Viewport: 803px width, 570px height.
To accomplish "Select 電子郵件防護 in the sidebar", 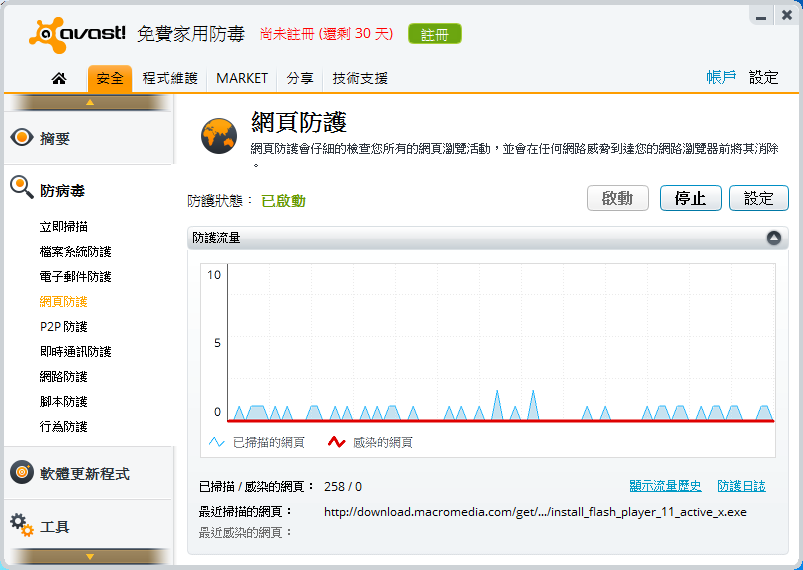I will pyautogui.click(x=75, y=277).
